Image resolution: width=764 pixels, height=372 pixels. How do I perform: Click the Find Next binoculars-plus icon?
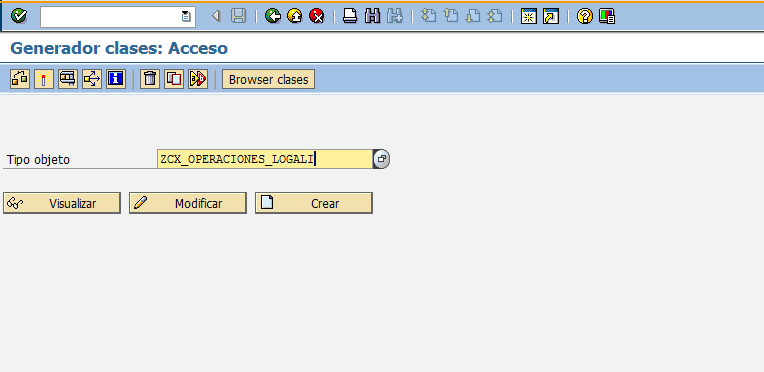[395, 17]
